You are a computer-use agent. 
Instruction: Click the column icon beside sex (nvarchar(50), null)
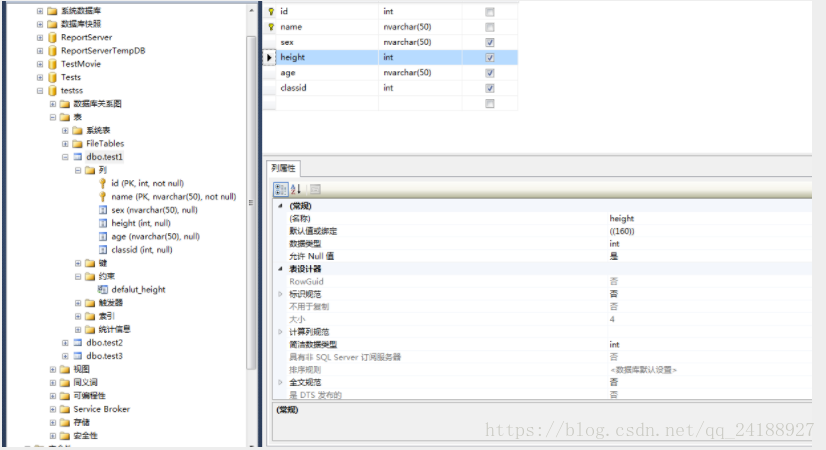(x=103, y=210)
